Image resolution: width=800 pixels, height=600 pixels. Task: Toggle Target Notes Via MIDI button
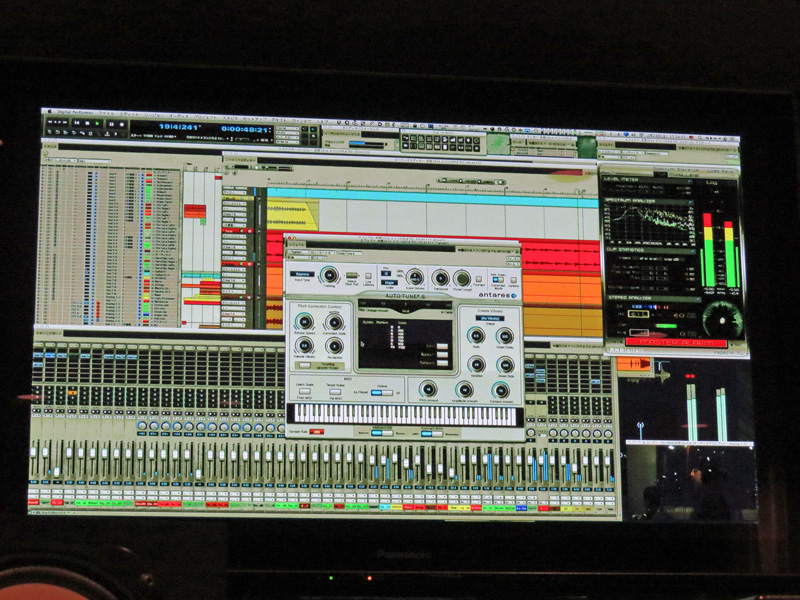point(335,392)
